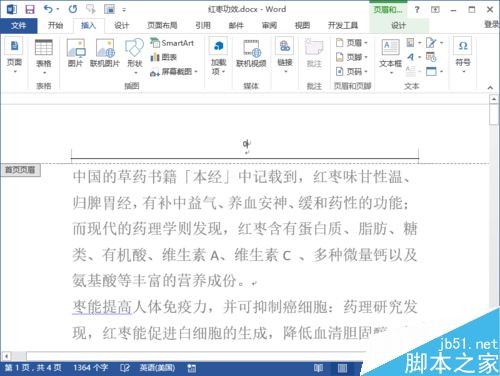500x376 pixels.
Task: Open the 屏幕截图 (Screenshot) dropdown
Action: pyautogui.click(x=174, y=71)
